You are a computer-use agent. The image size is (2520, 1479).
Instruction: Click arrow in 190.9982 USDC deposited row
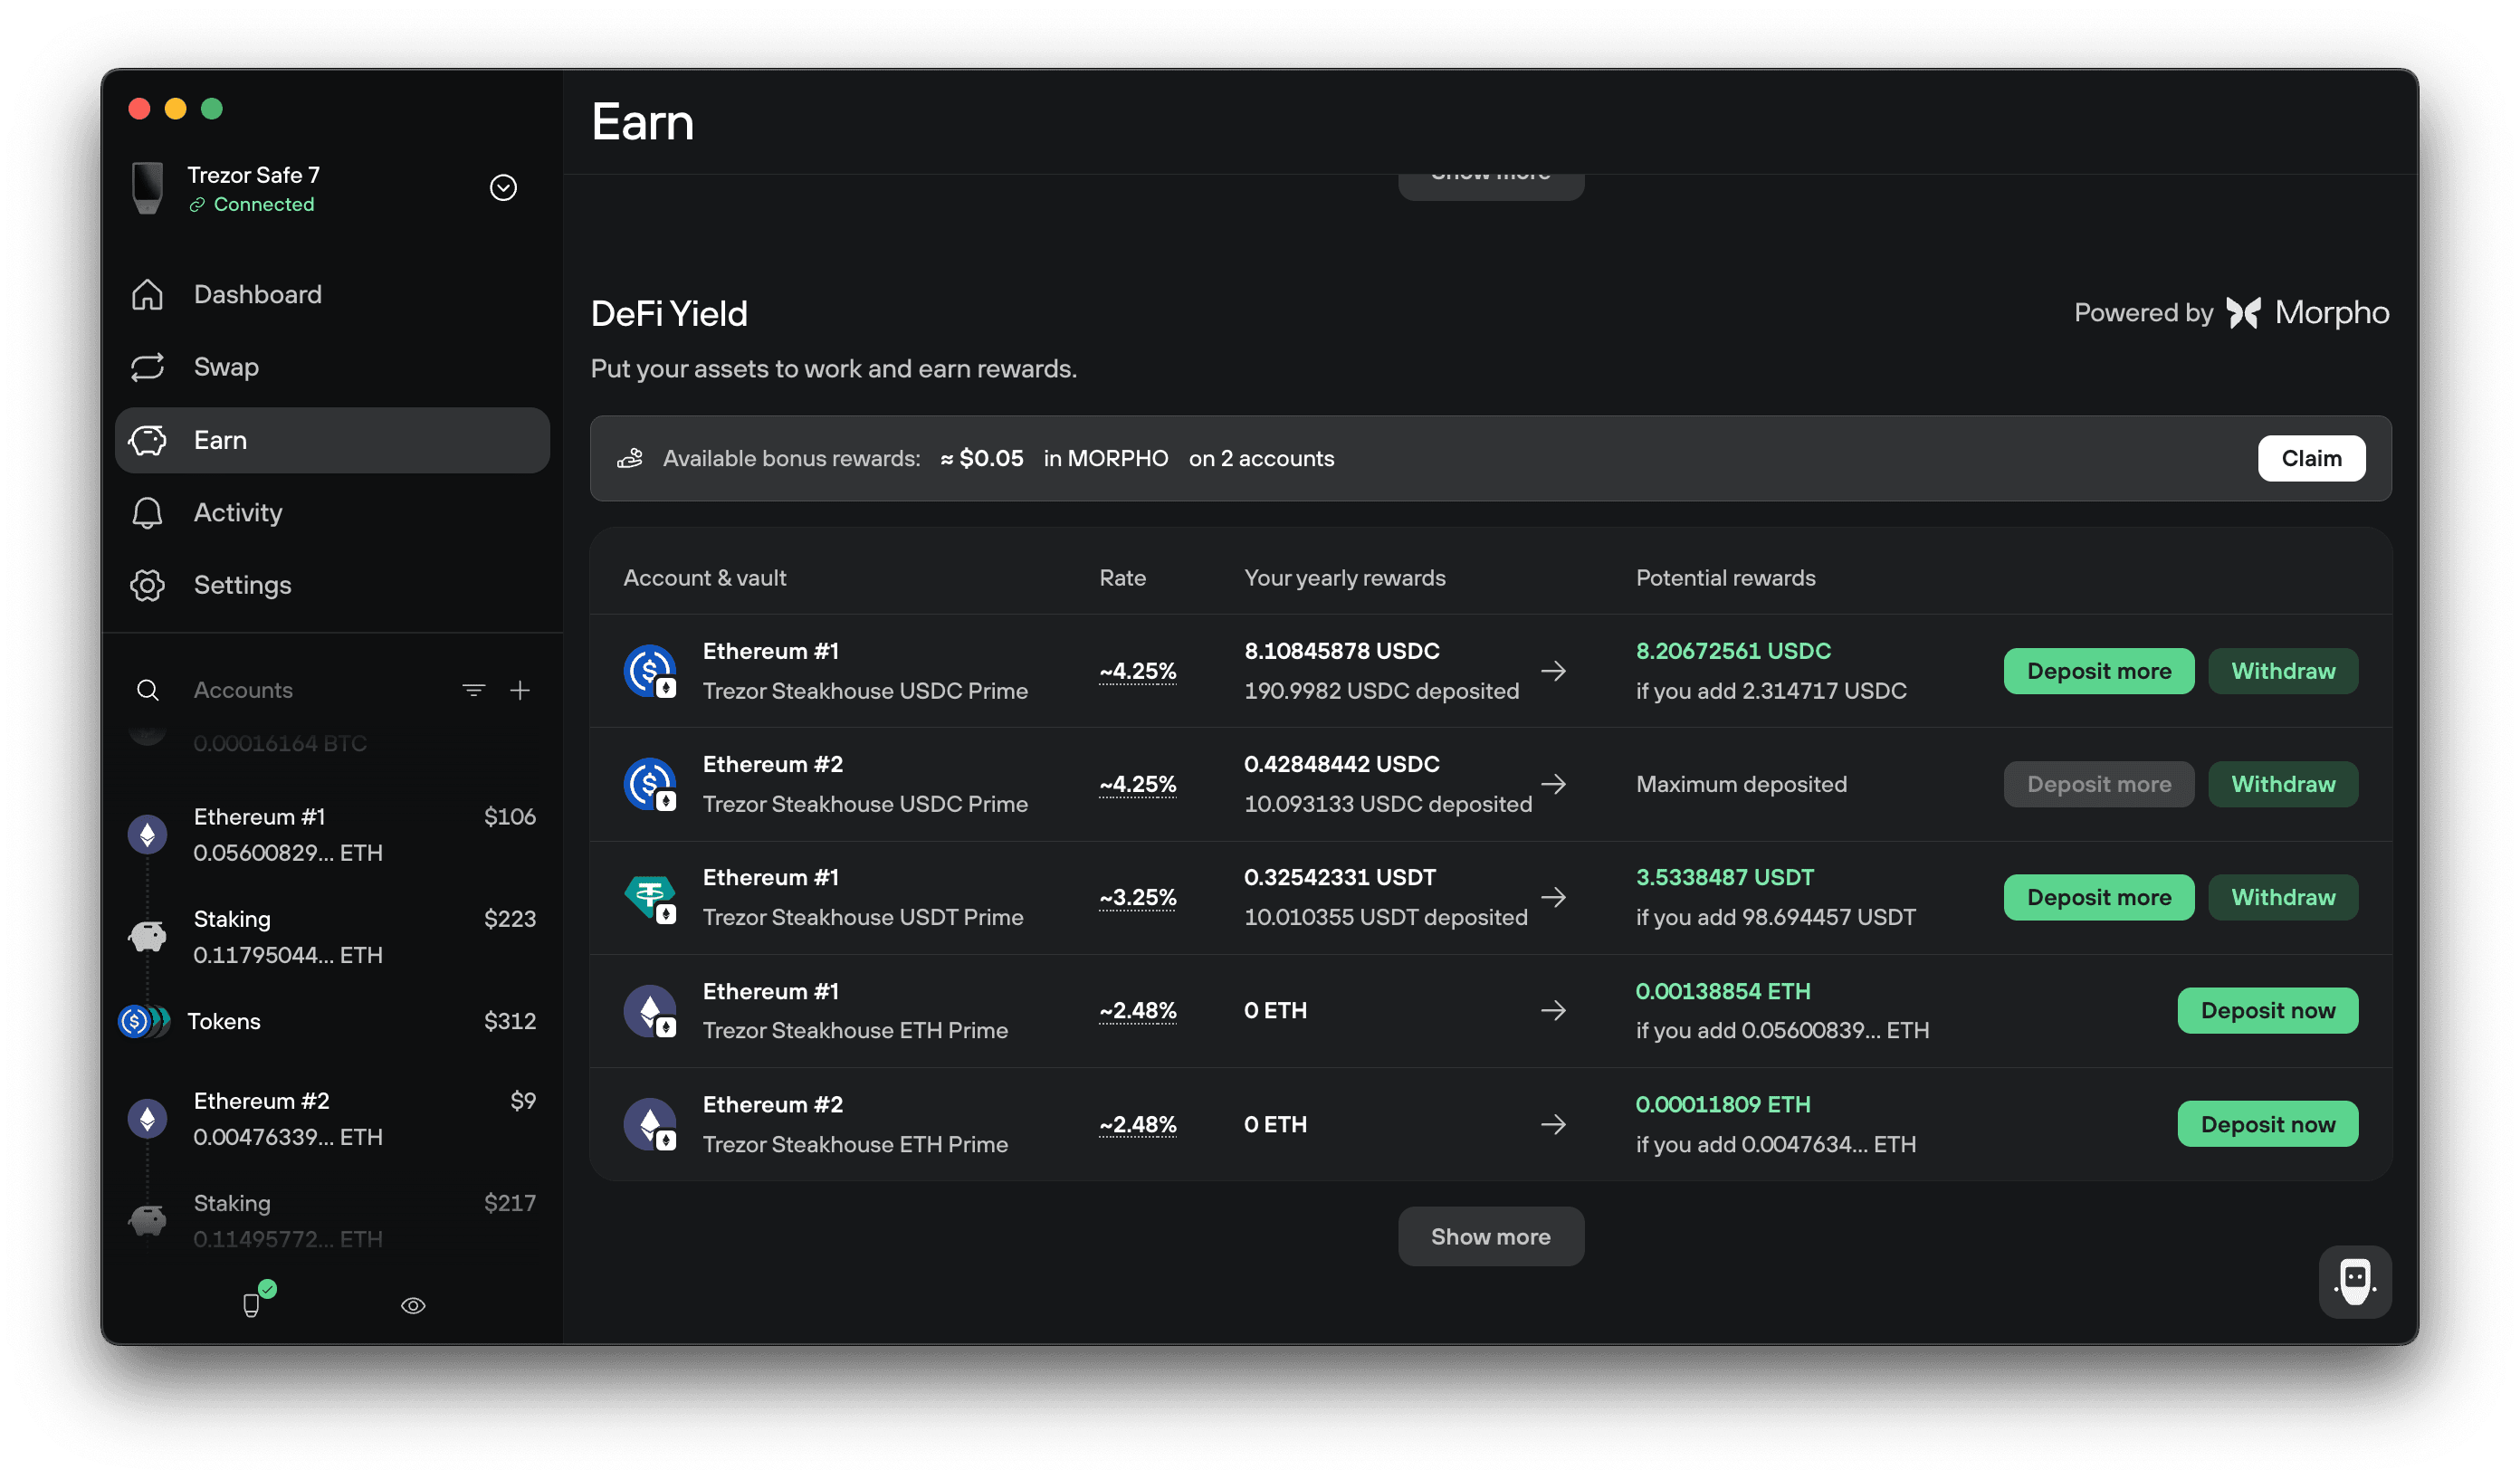1553,671
